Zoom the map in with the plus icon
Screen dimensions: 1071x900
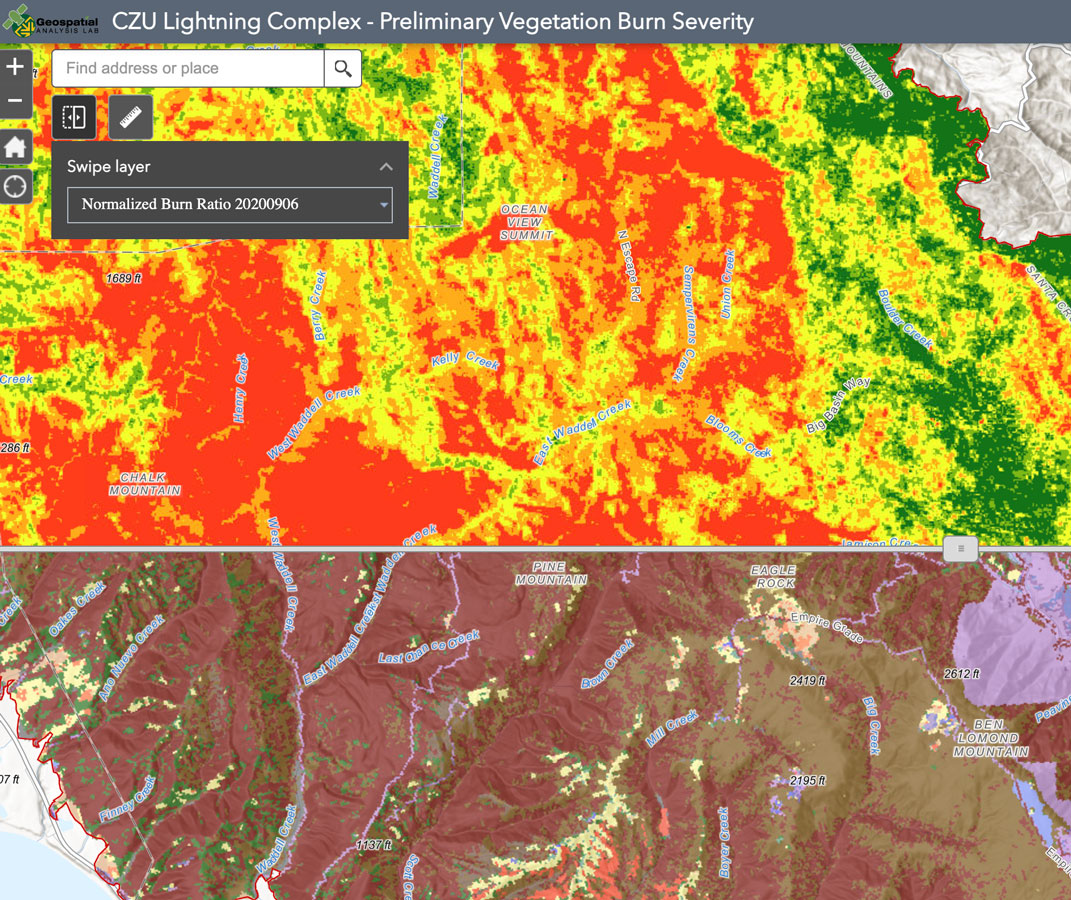[x=15, y=66]
